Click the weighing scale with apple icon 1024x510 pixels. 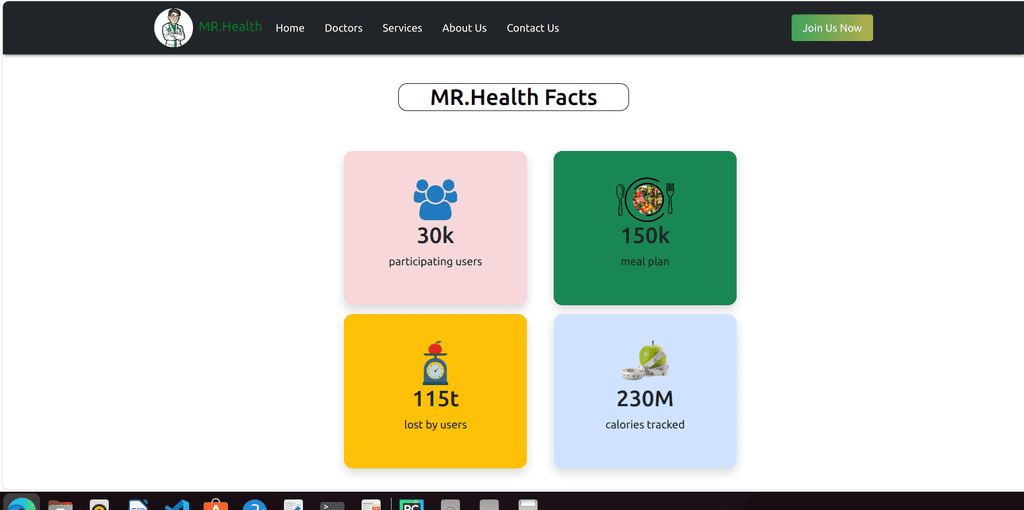[x=435, y=362]
